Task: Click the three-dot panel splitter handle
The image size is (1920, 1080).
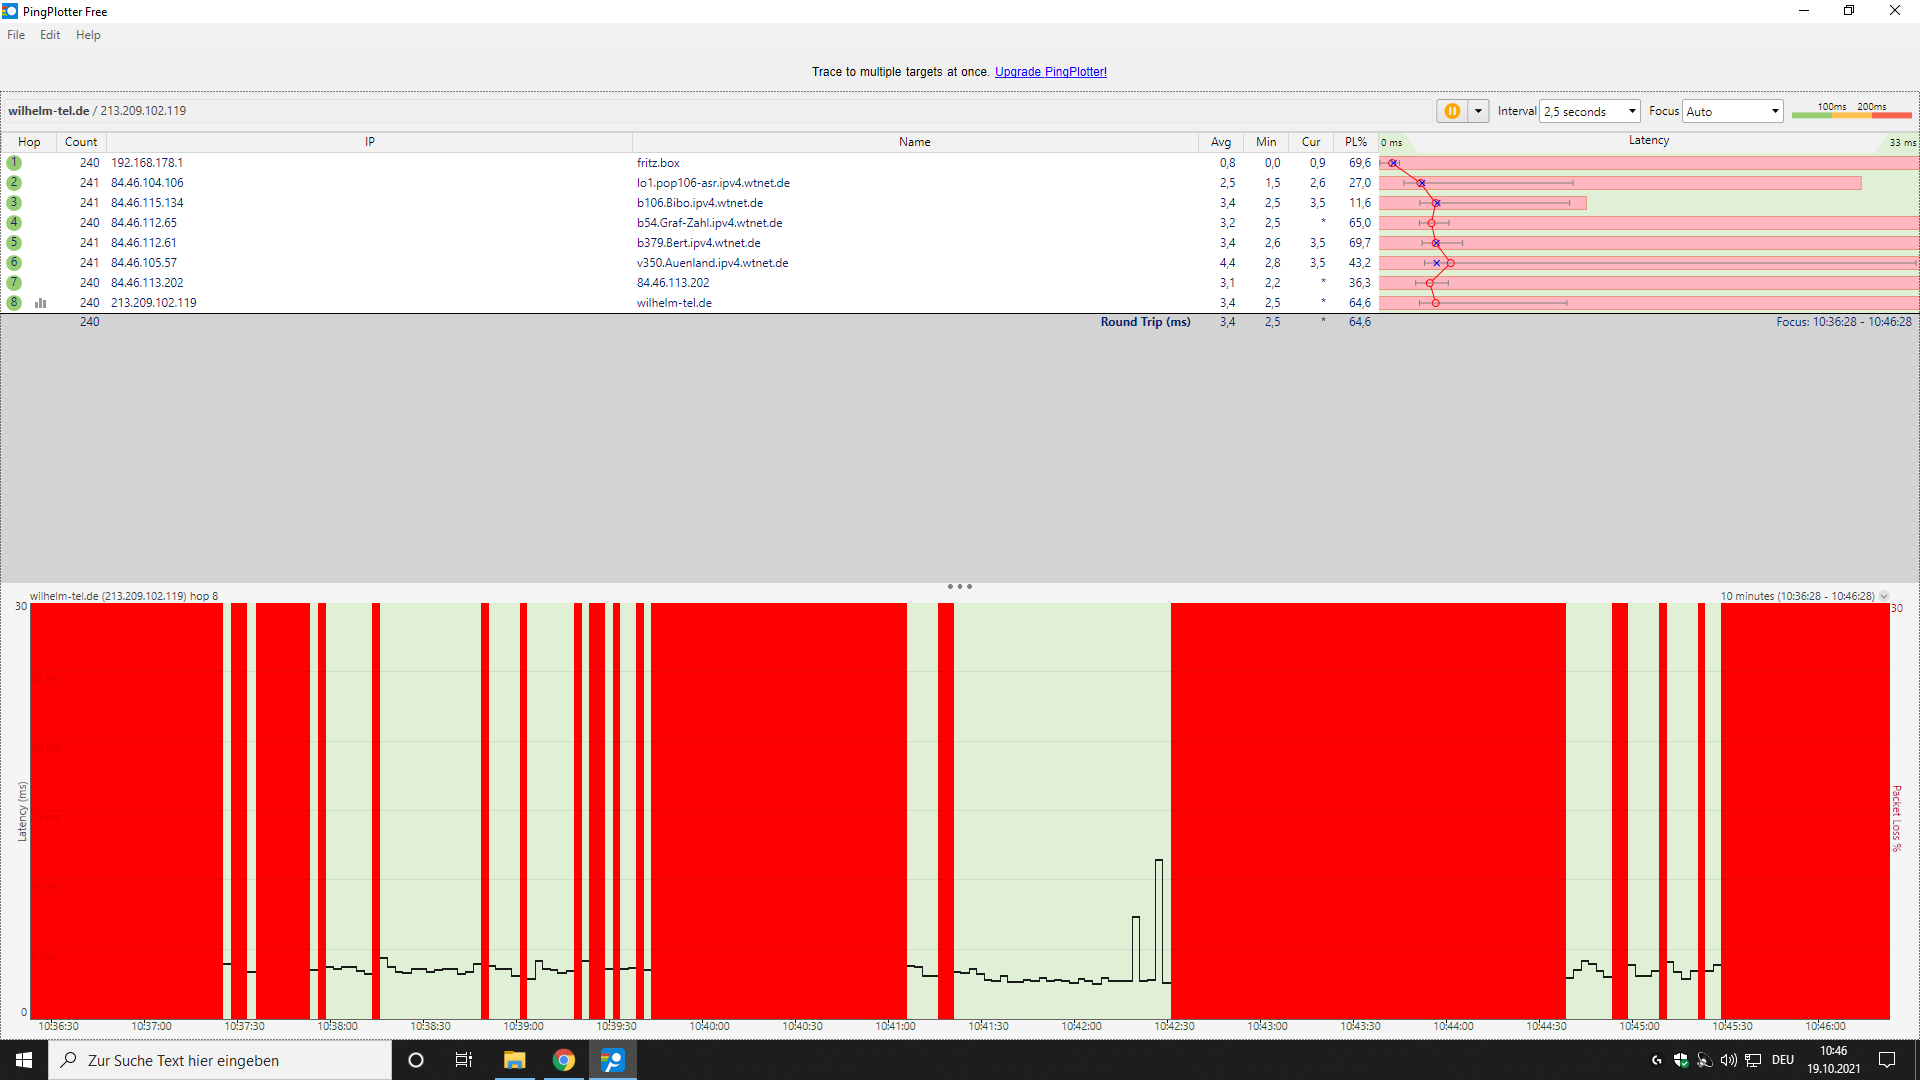Action: tap(959, 587)
